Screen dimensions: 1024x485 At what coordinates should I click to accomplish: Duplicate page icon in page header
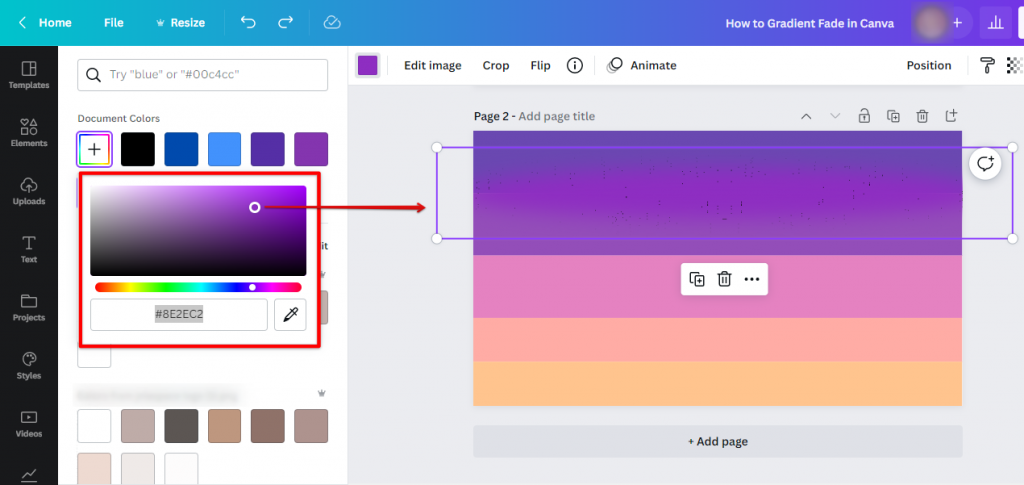(x=893, y=117)
